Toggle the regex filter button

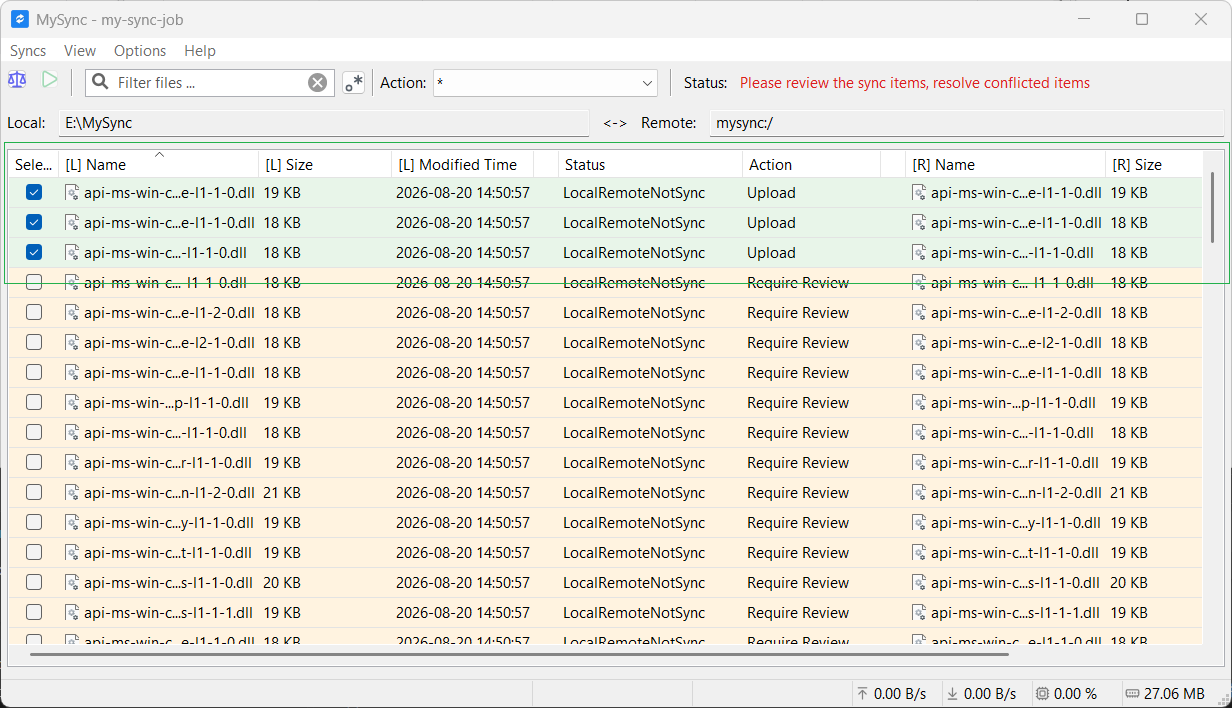353,83
